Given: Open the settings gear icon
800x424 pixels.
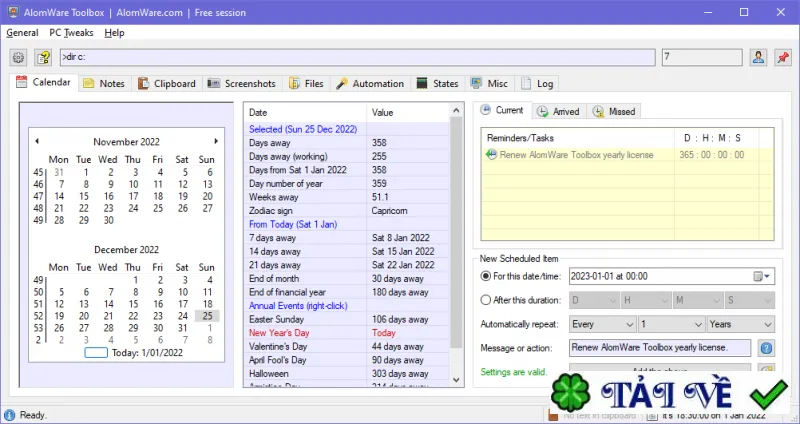Looking at the screenshot, I should [x=18, y=57].
